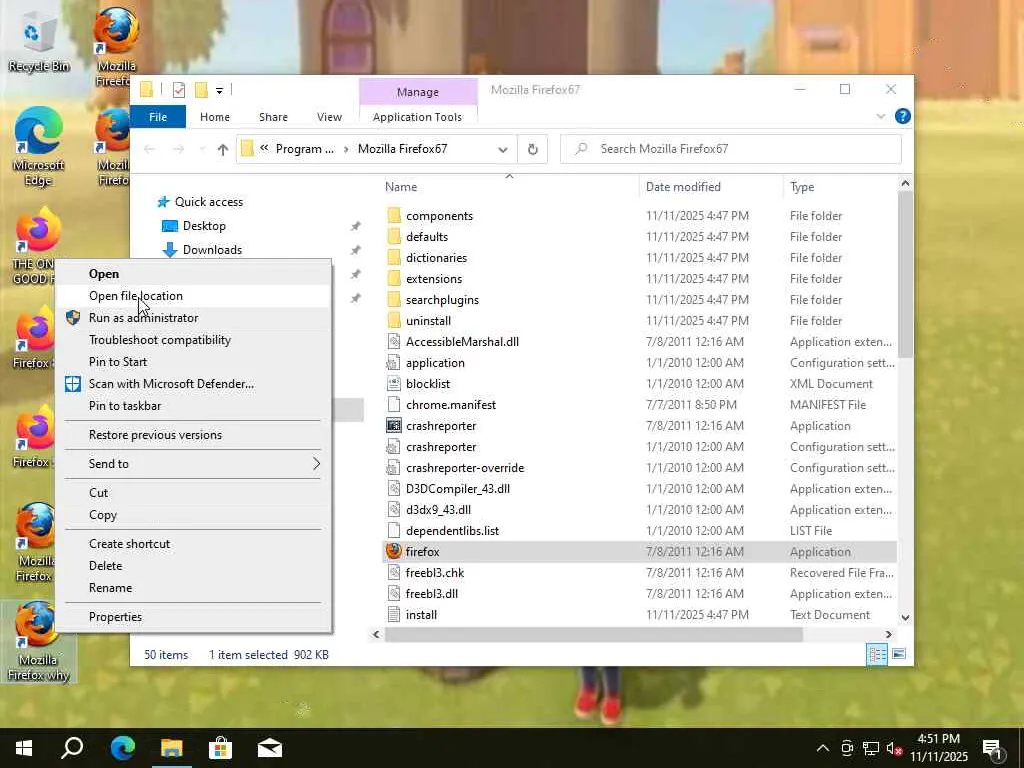Screen dimensions: 1024x768
Task: Click Program breadcrumb in address bar
Action: coord(304,149)
